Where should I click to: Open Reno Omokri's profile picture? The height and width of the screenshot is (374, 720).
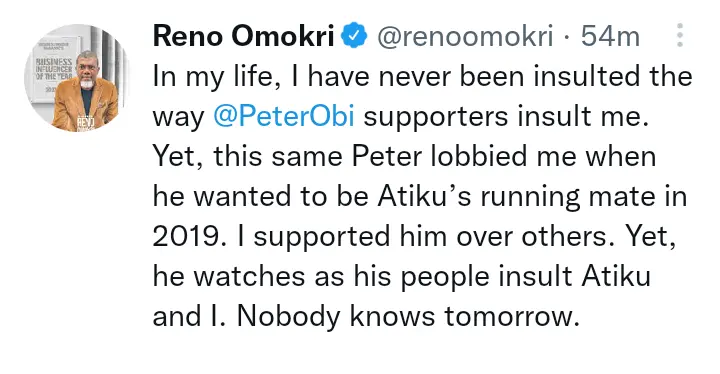pyautogui.click(x=77, y=78)
